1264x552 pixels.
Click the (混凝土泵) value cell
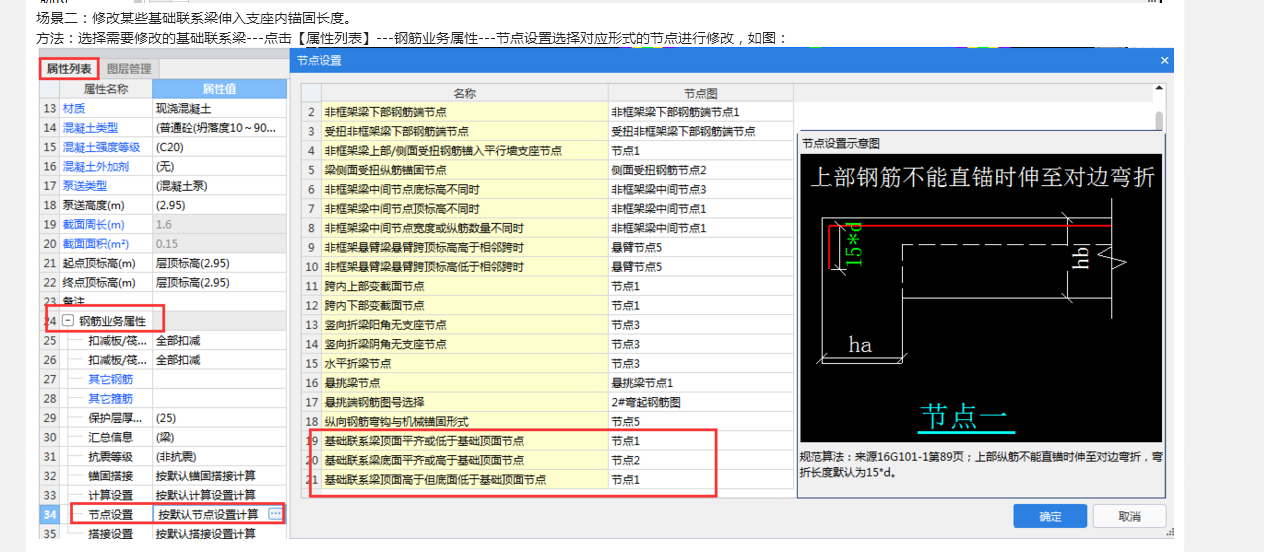pyautogui.click(x=219, y=186)
